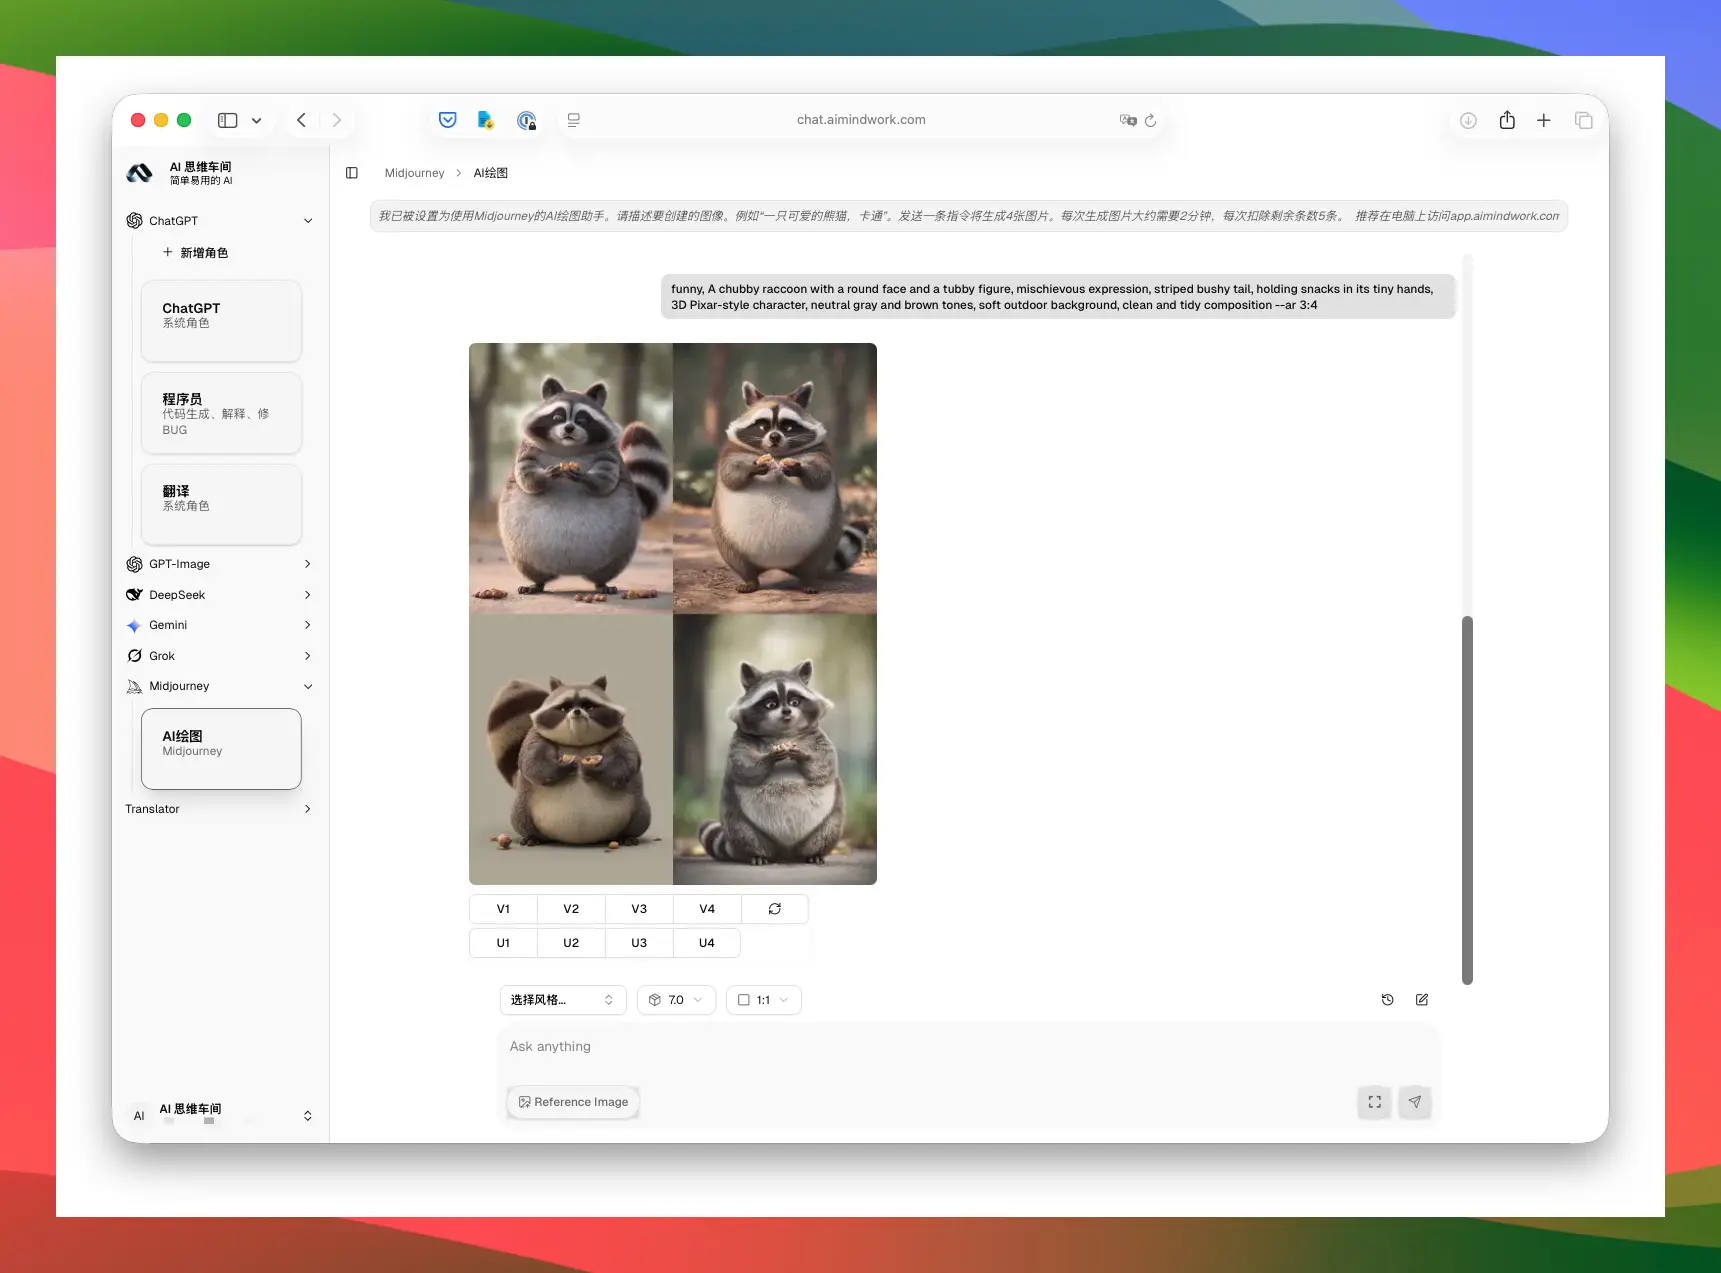Toggle Safari sidebar button in toolbar
Viewport: 1721px width, 1273px height.
228,120
